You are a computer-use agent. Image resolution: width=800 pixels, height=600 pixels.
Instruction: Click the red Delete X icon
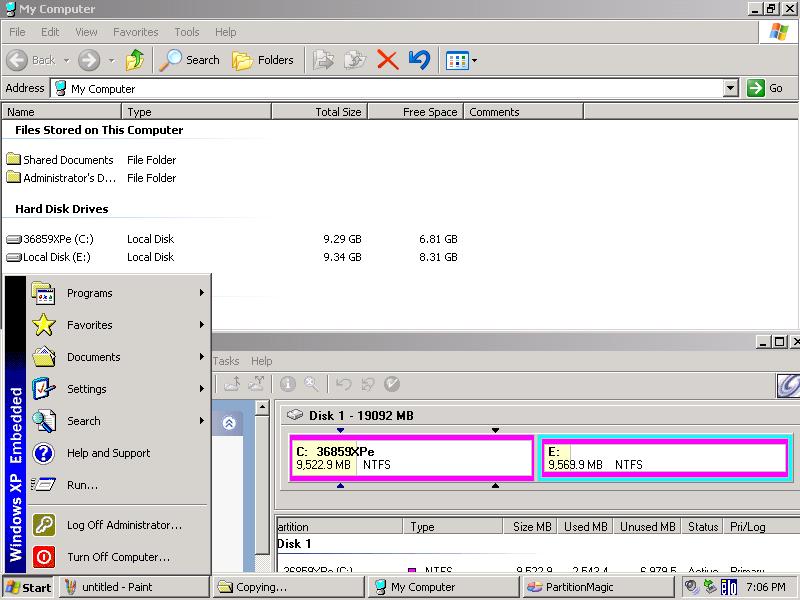tap(388, 60)
